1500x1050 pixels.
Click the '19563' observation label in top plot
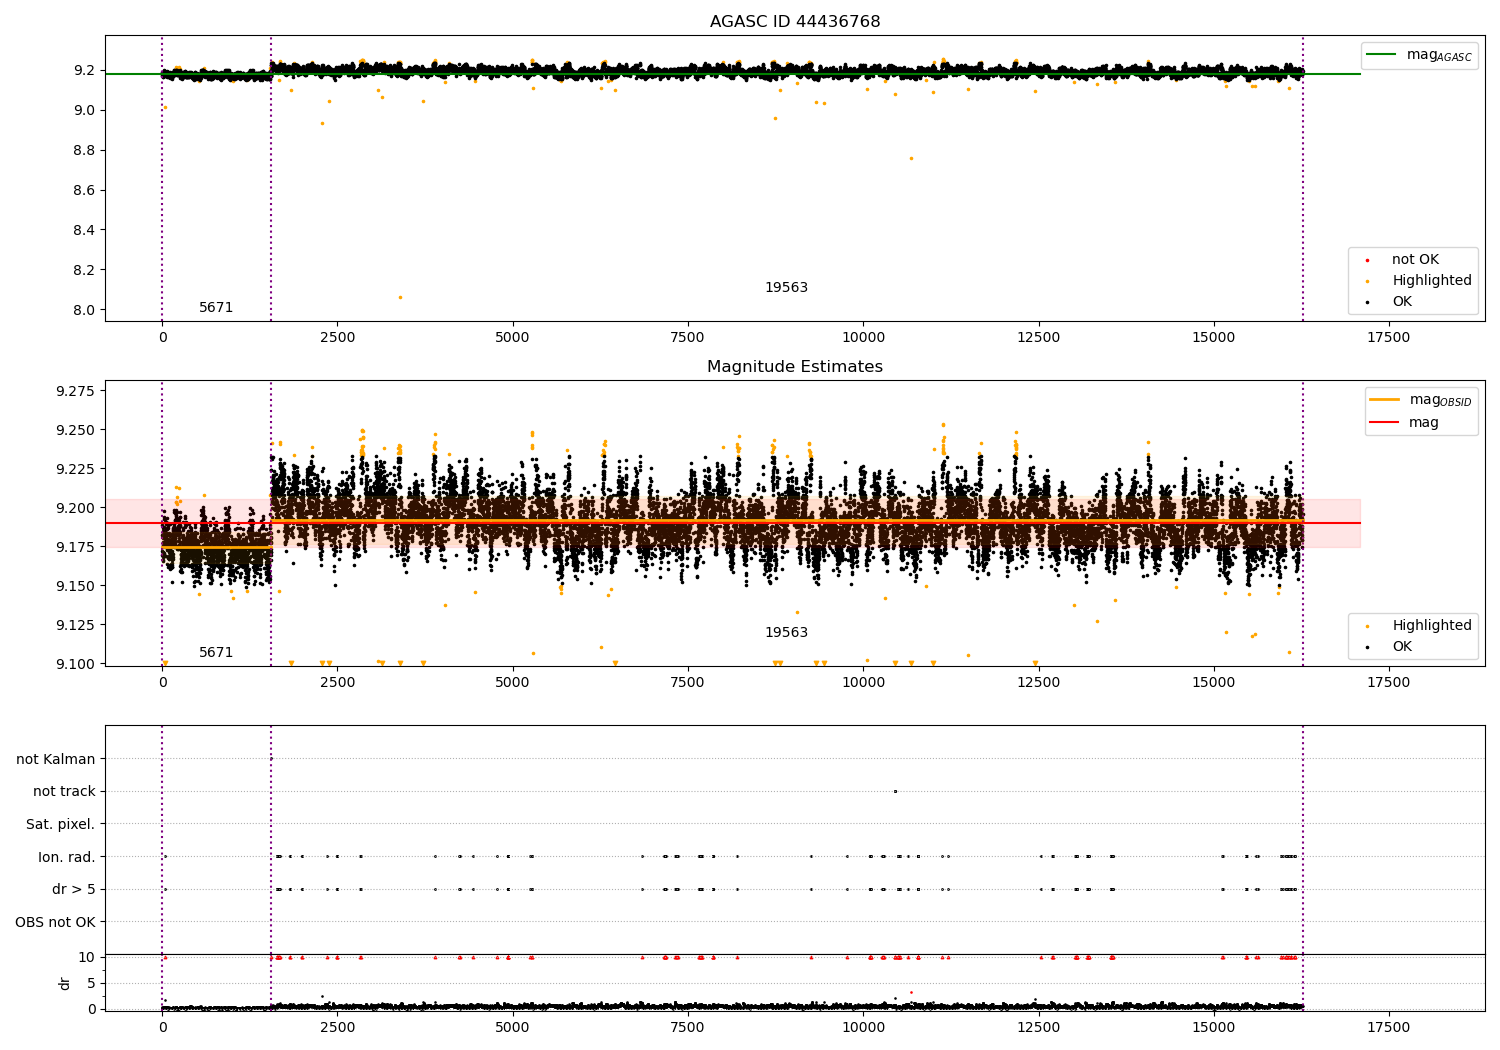786,288
